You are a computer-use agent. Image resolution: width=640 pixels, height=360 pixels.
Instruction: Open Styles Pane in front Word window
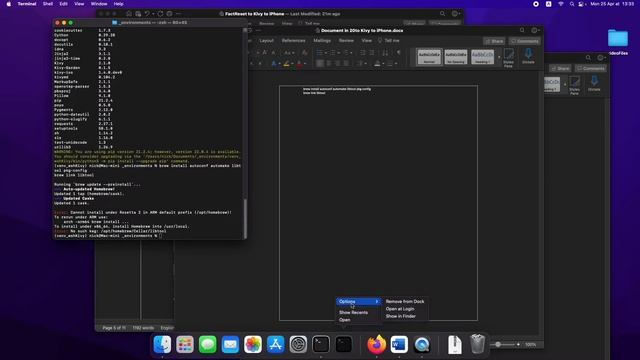(x=509, y=58)
